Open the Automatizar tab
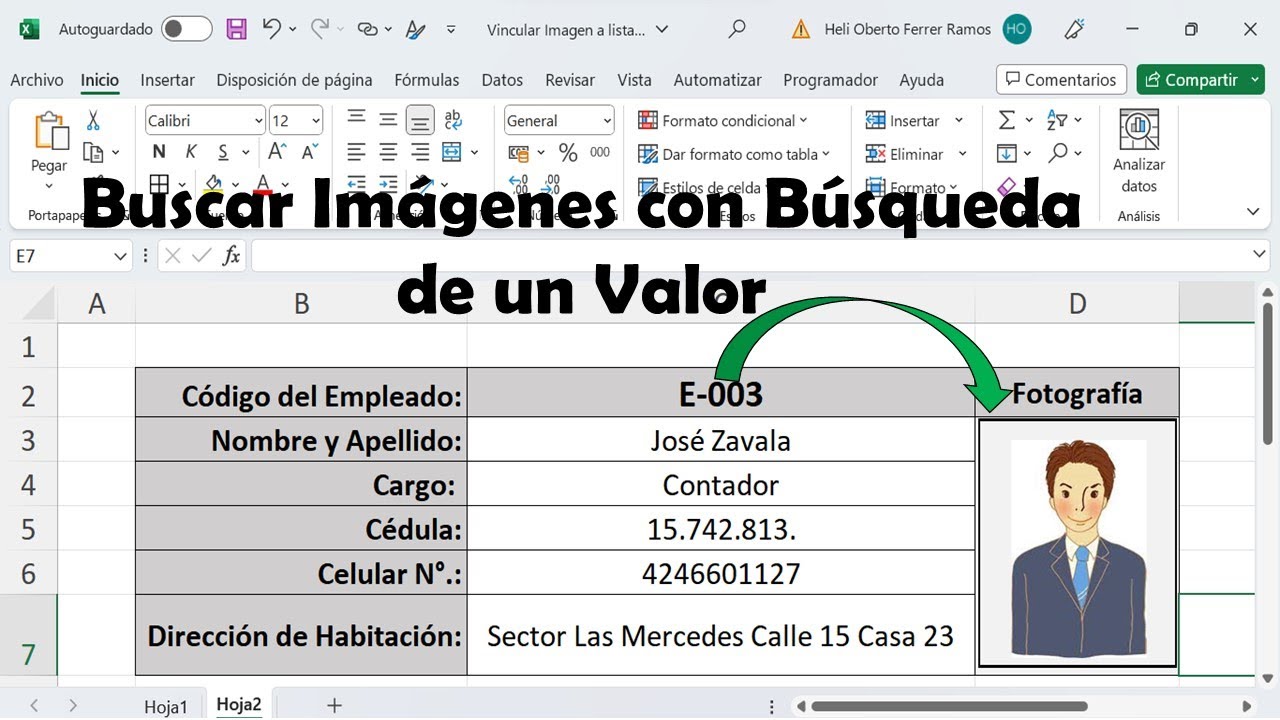The width and height of the screenshot is (1280, 720). (x=717, y=80)
